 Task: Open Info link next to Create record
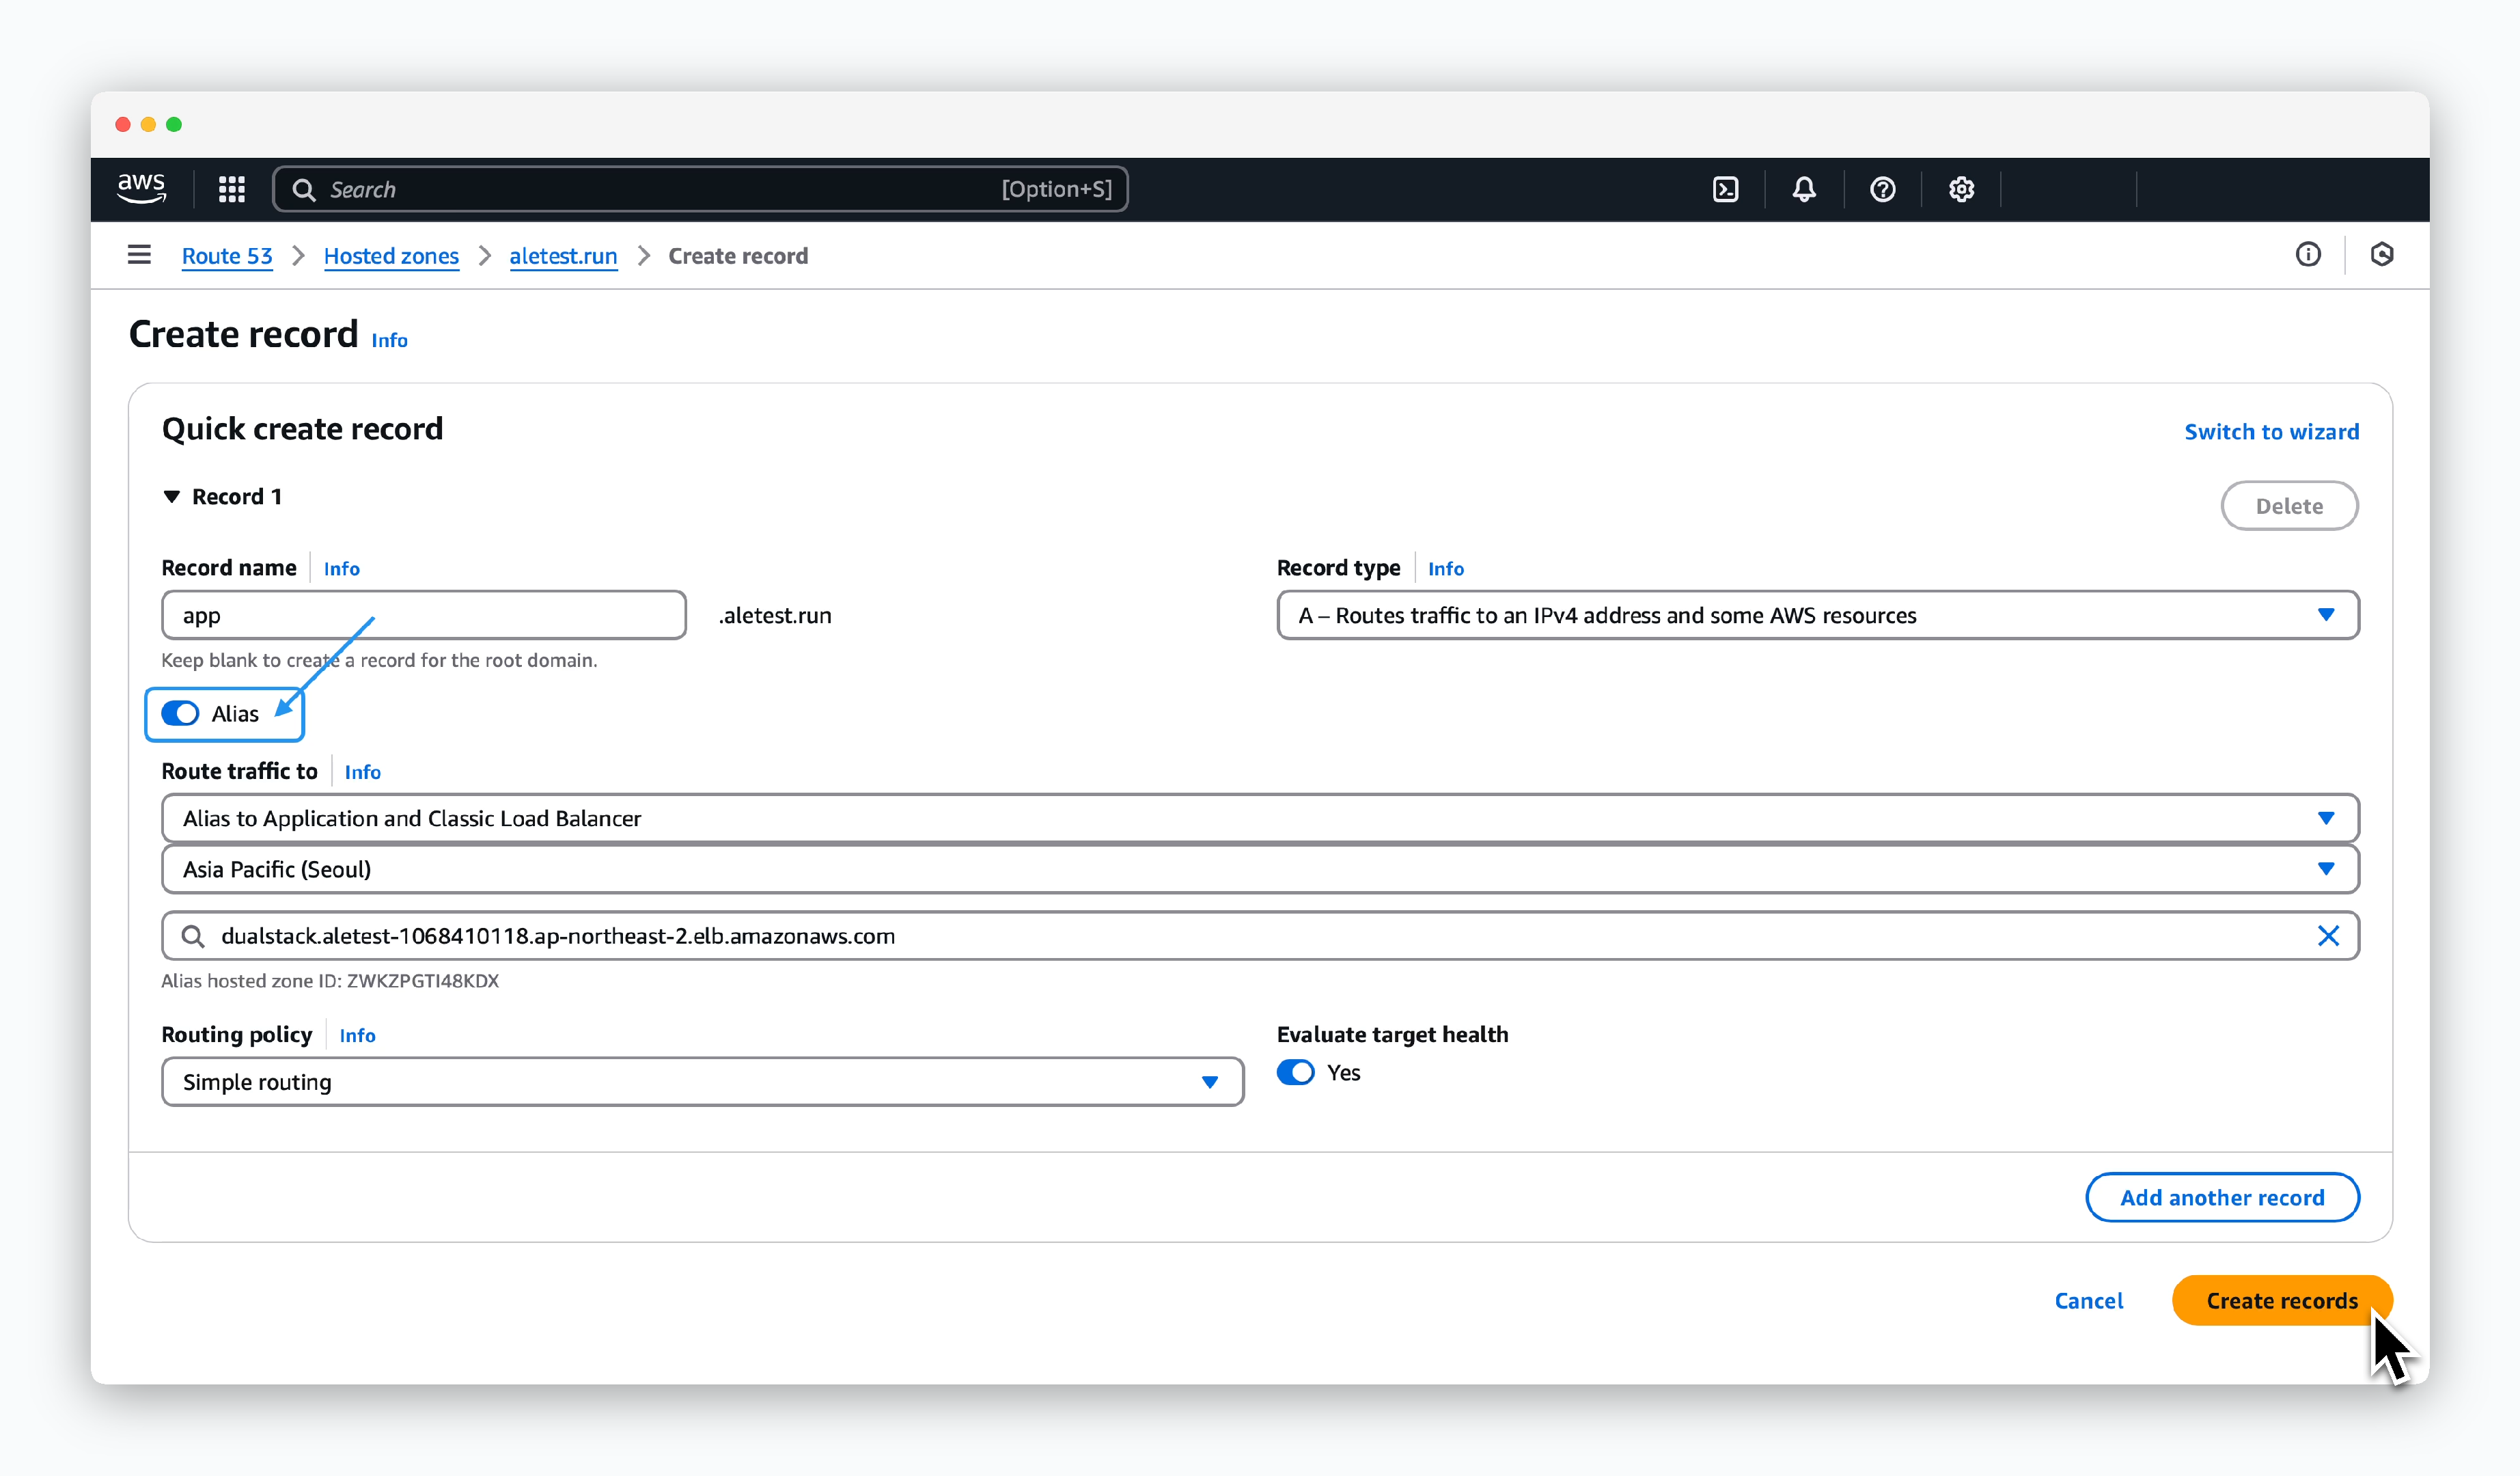(389, 340)
